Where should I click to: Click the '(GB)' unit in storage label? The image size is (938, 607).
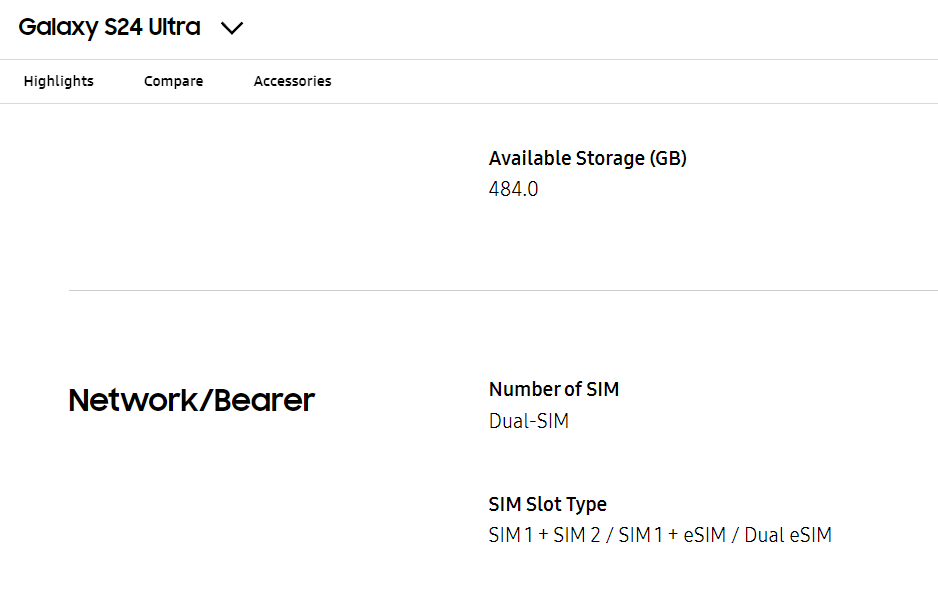tap(668, 158)
